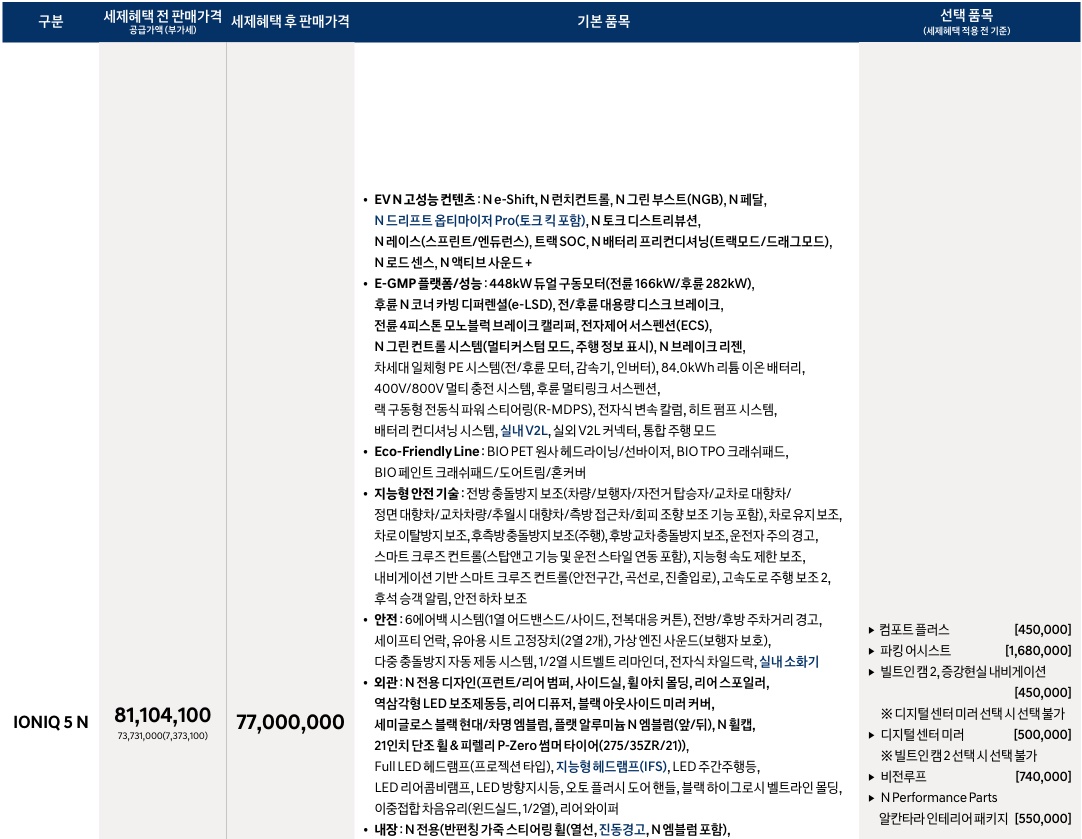
Task: Click the N Performance Parts option
Action: pyautogui.click(x=938, y=798)
